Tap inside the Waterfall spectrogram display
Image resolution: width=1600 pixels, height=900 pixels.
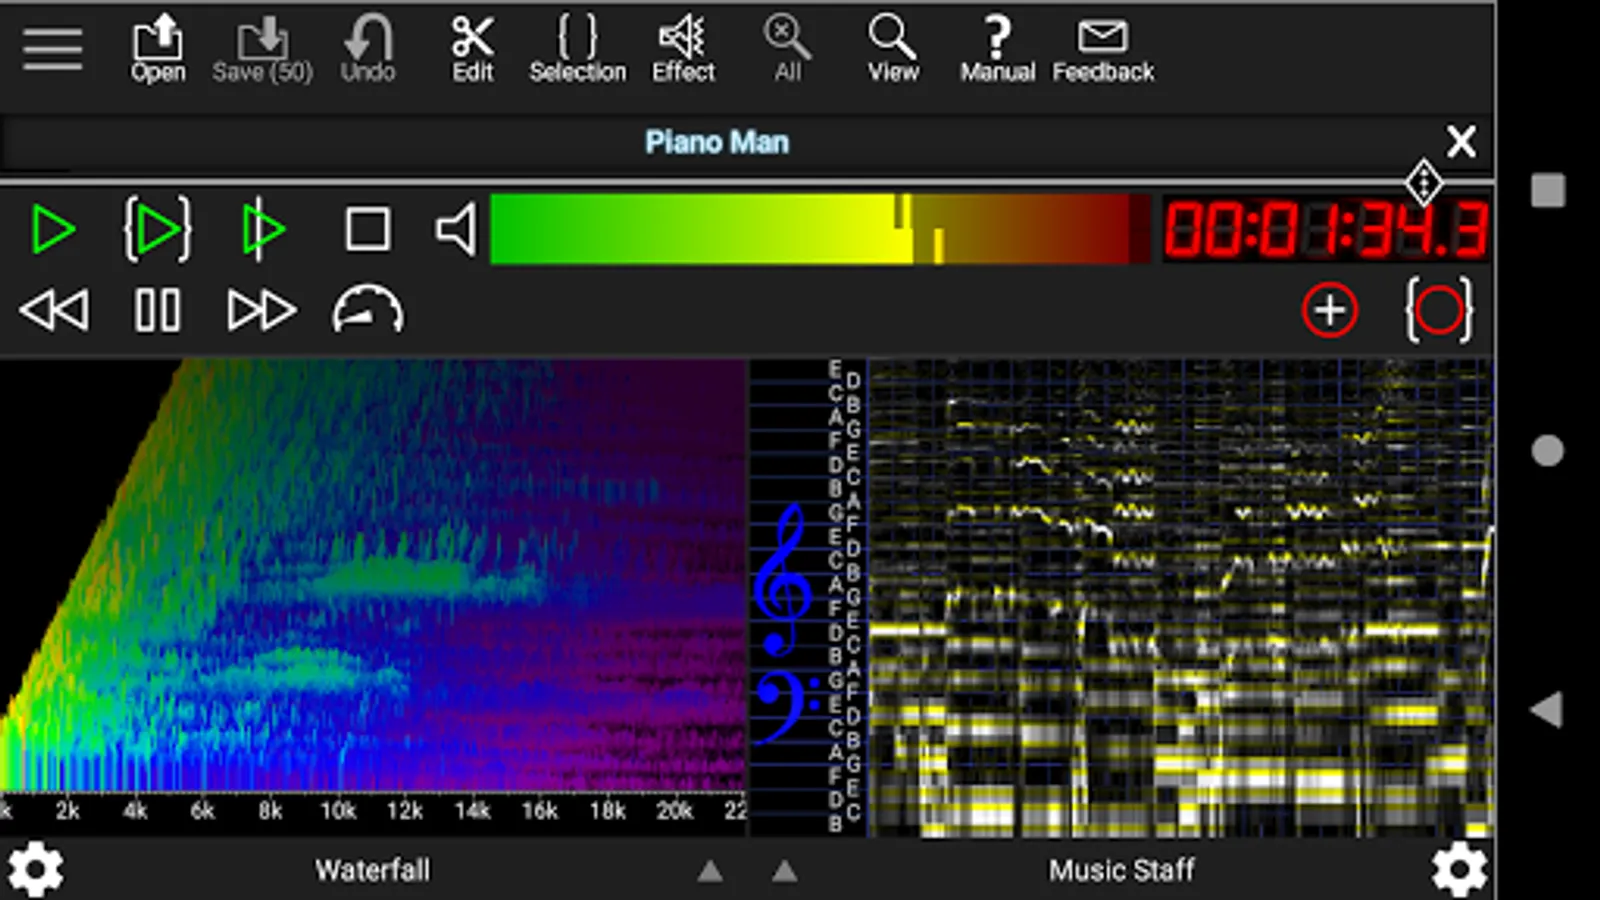point(373,576)
